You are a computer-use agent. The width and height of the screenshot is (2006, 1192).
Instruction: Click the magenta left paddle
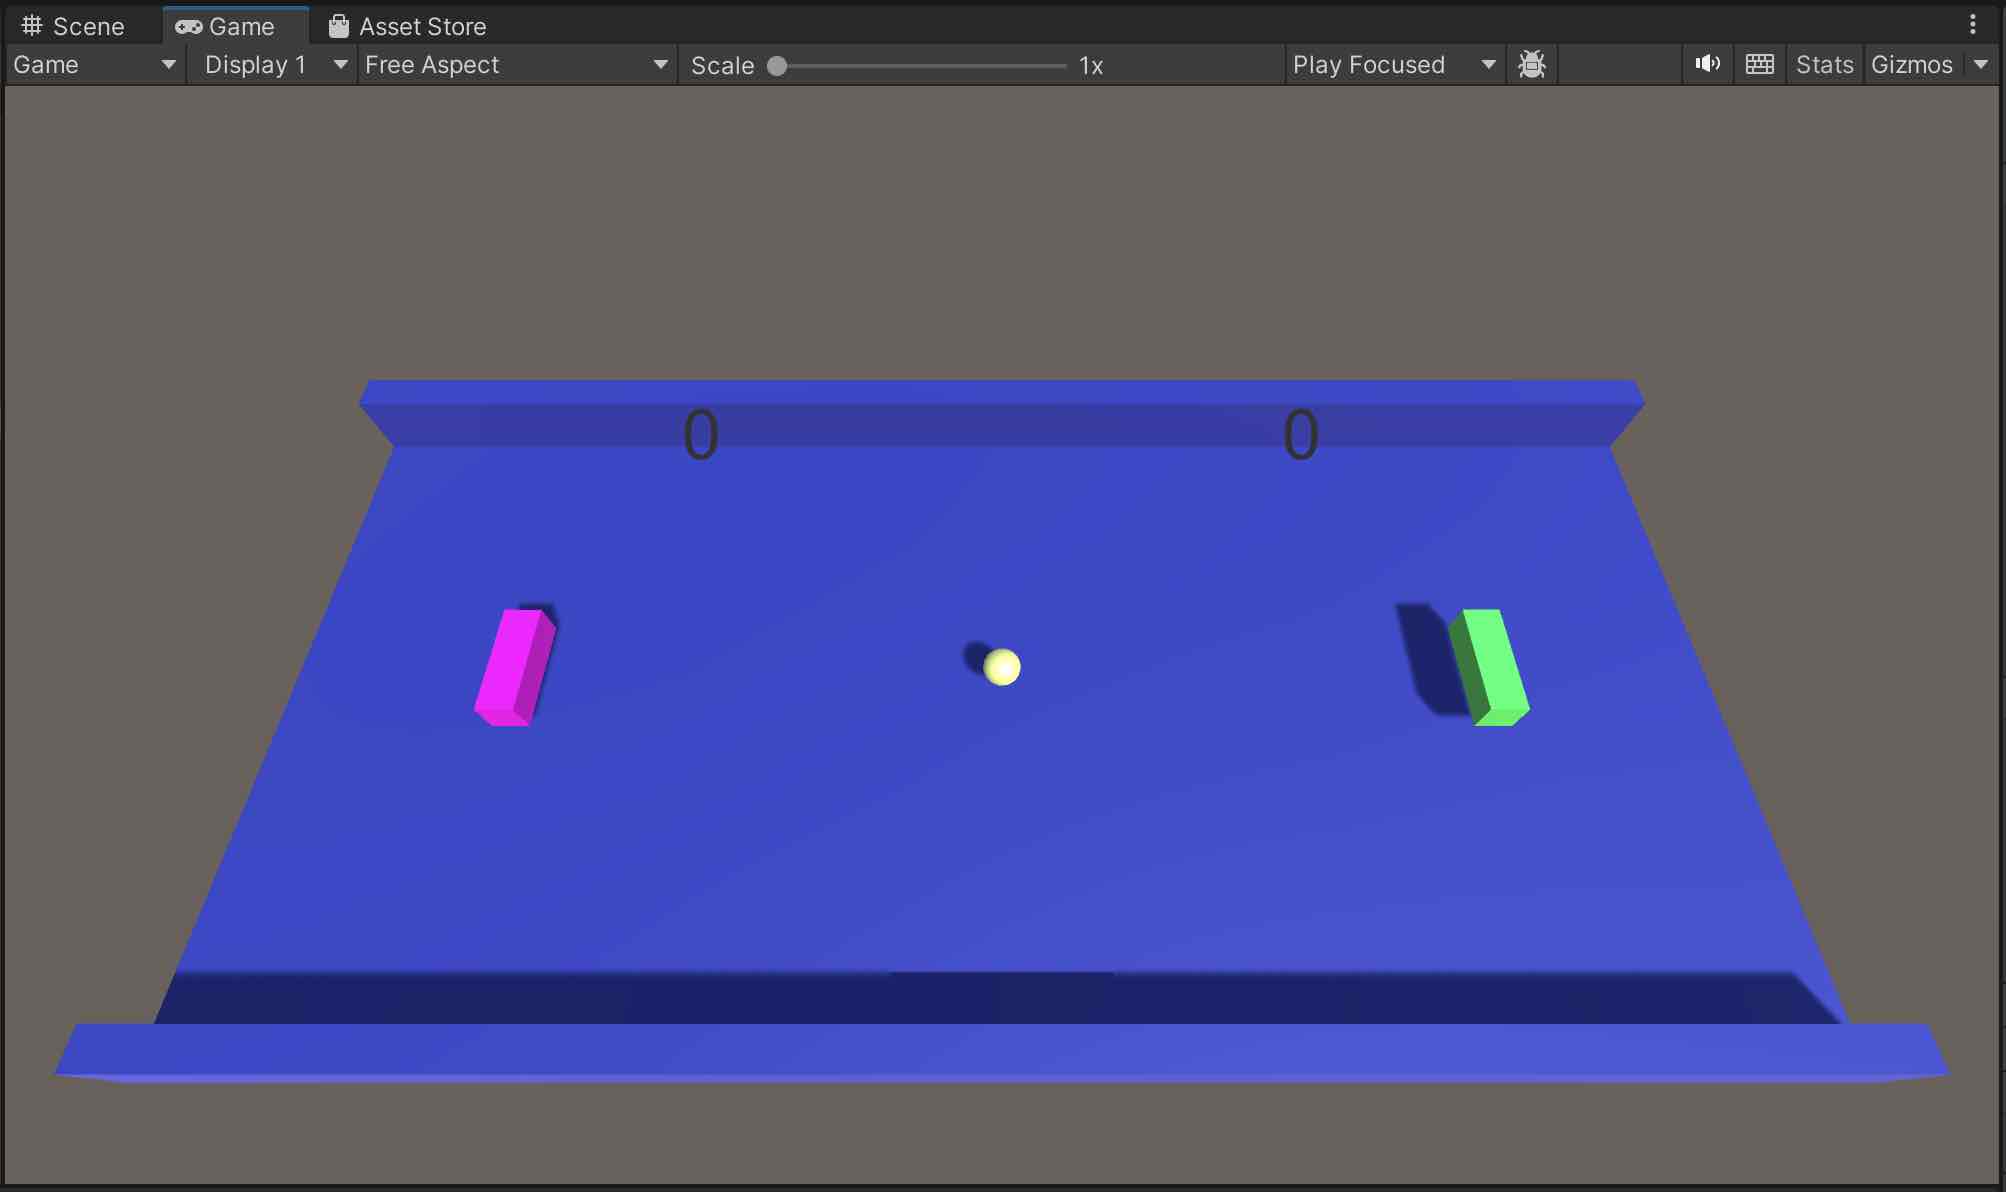coord(514,667)
